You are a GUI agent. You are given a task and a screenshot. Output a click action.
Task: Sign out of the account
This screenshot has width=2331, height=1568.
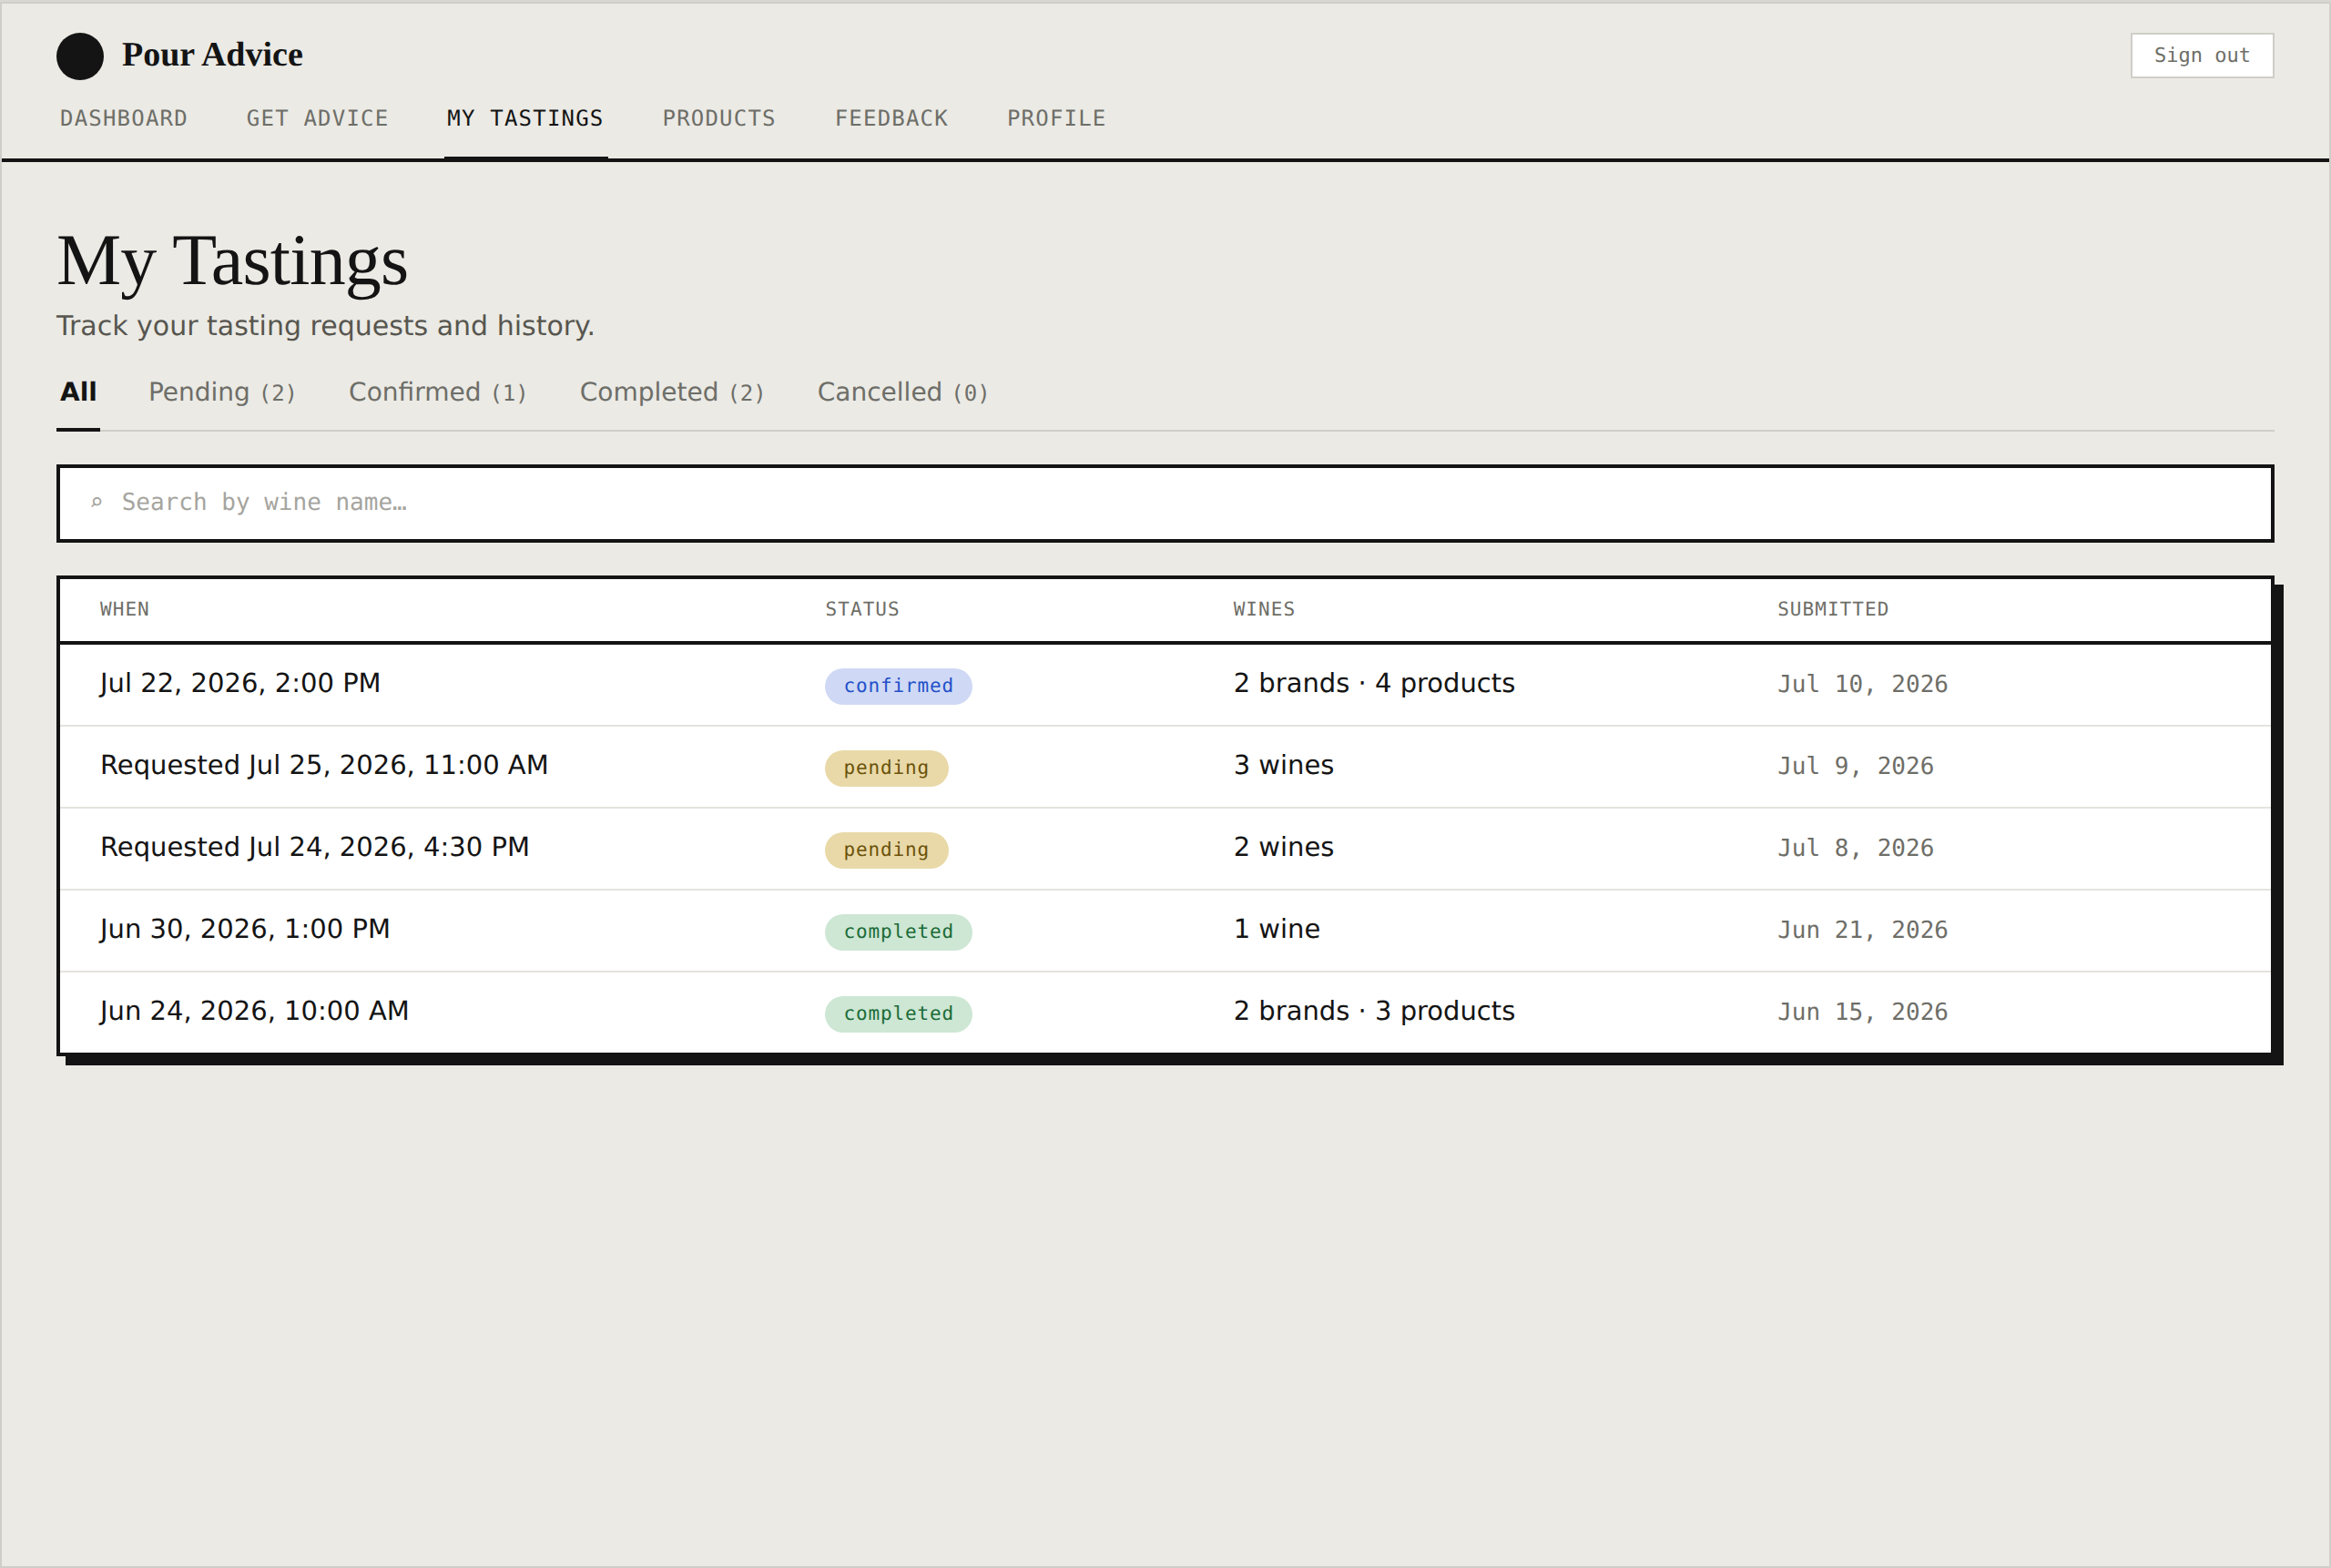pyautogui.click(x=2201, y=55)
